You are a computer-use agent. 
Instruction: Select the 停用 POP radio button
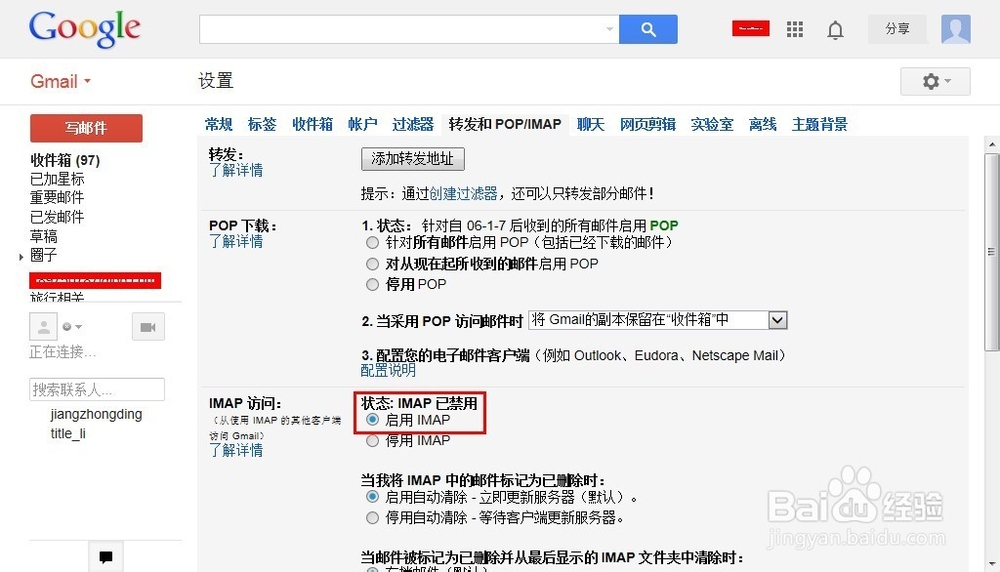(x=372, y=285)
